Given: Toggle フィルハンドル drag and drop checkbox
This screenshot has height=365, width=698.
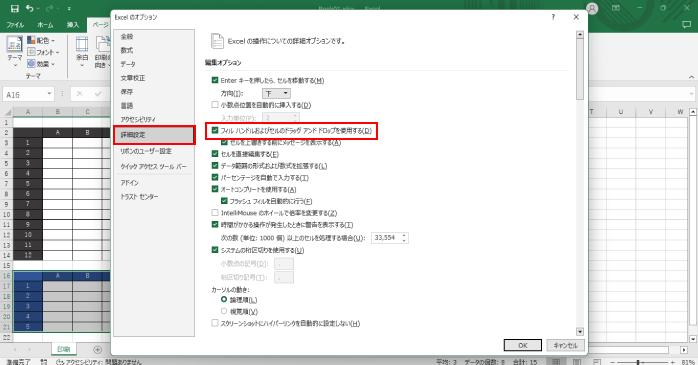Looking at the screenshot, I should [215, 130].
